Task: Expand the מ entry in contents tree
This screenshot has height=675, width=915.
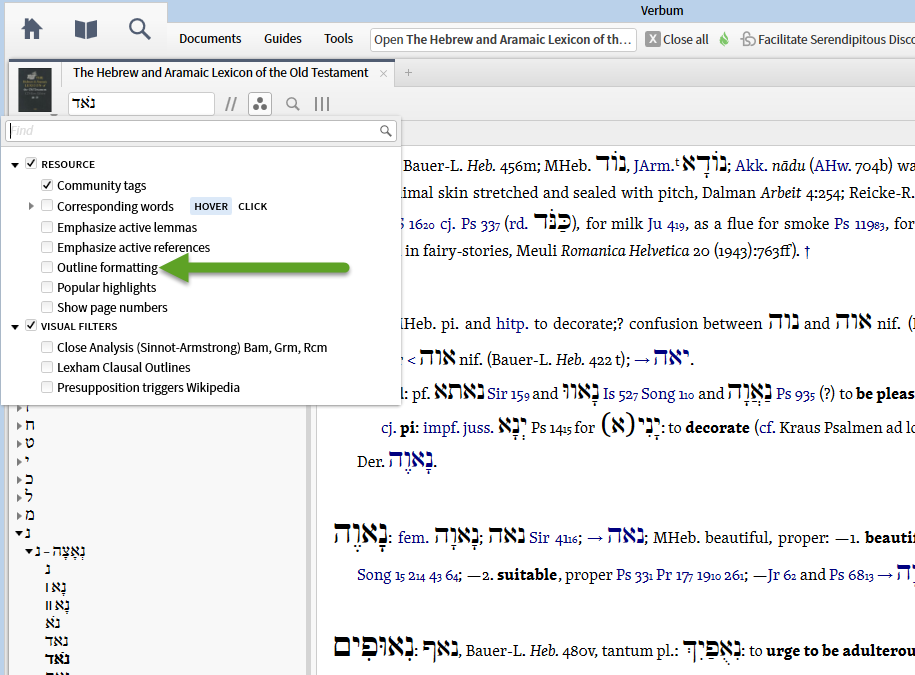Action: [x=19, y=516]
